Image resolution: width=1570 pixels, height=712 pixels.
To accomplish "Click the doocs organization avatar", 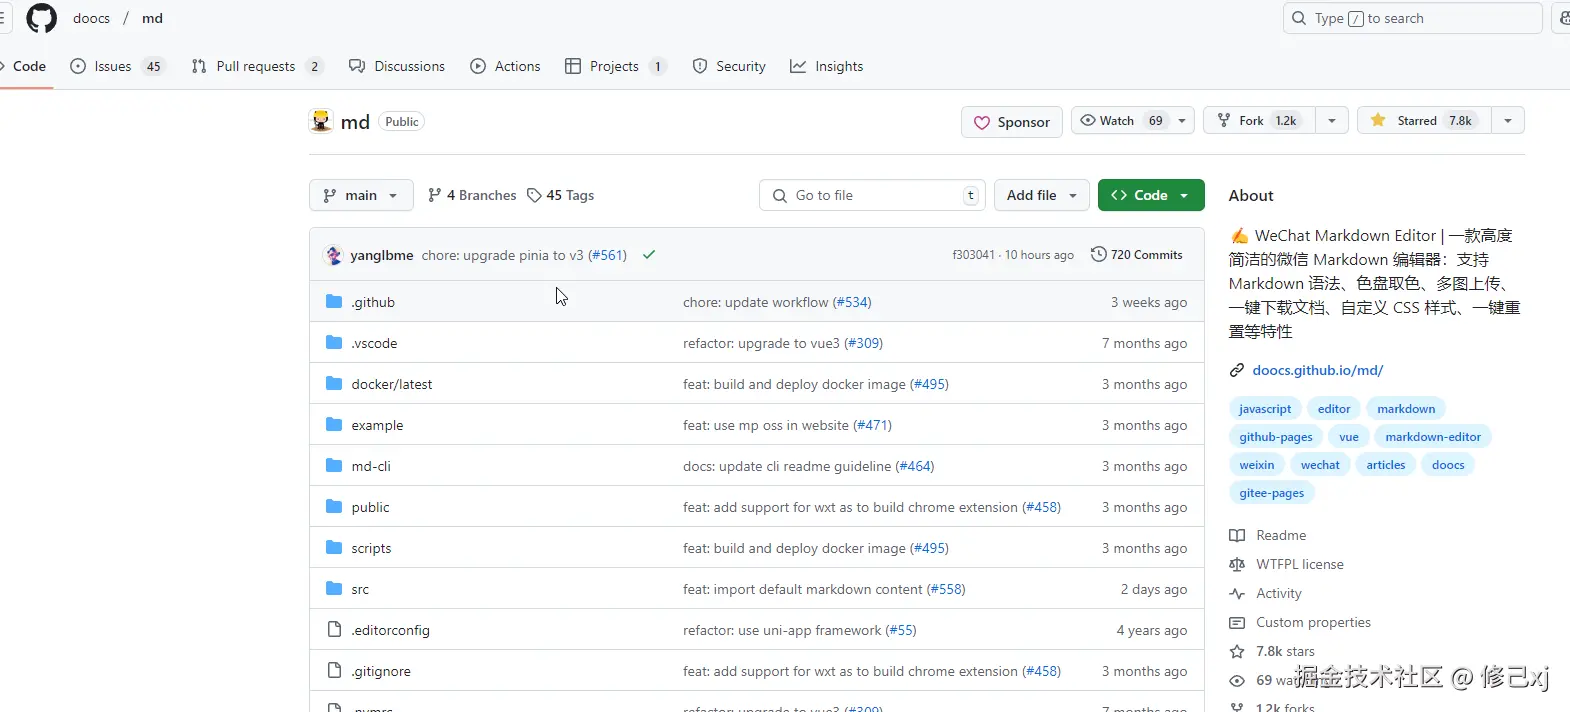I will 321,121.
